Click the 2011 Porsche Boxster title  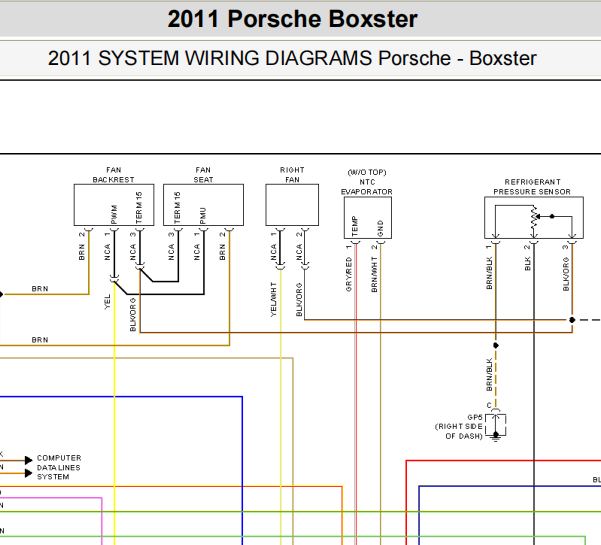[x=292, y=19]
